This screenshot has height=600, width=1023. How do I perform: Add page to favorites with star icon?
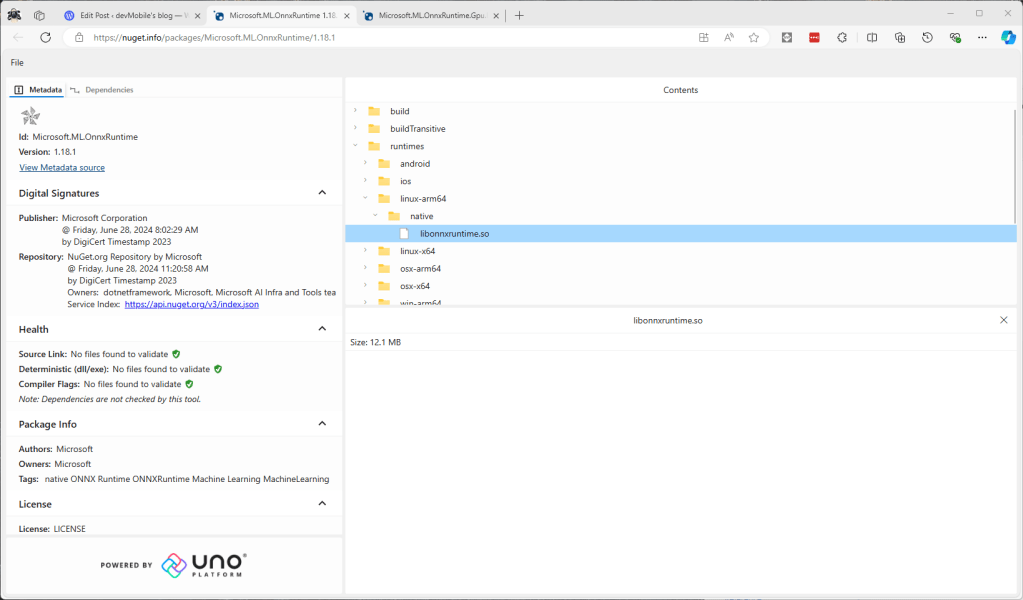pos(754,37)
